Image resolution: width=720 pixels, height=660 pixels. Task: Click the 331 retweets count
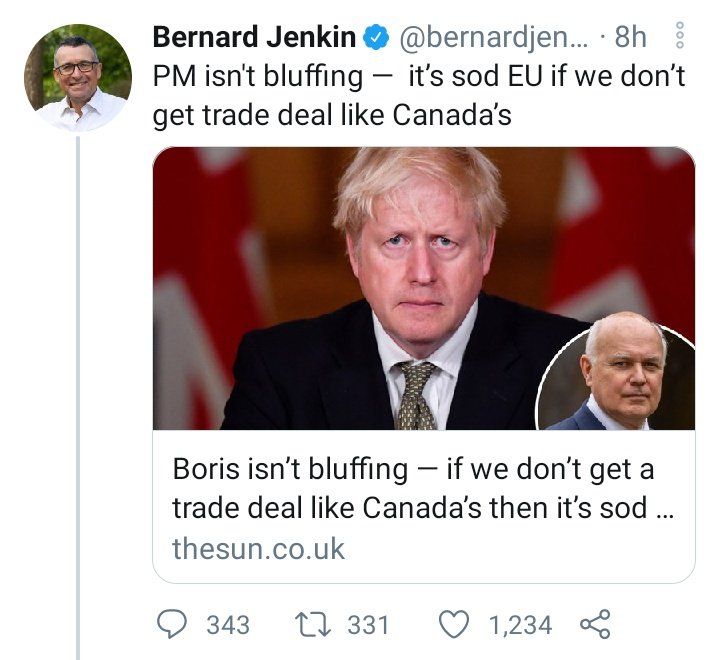[x=368, y=625]
